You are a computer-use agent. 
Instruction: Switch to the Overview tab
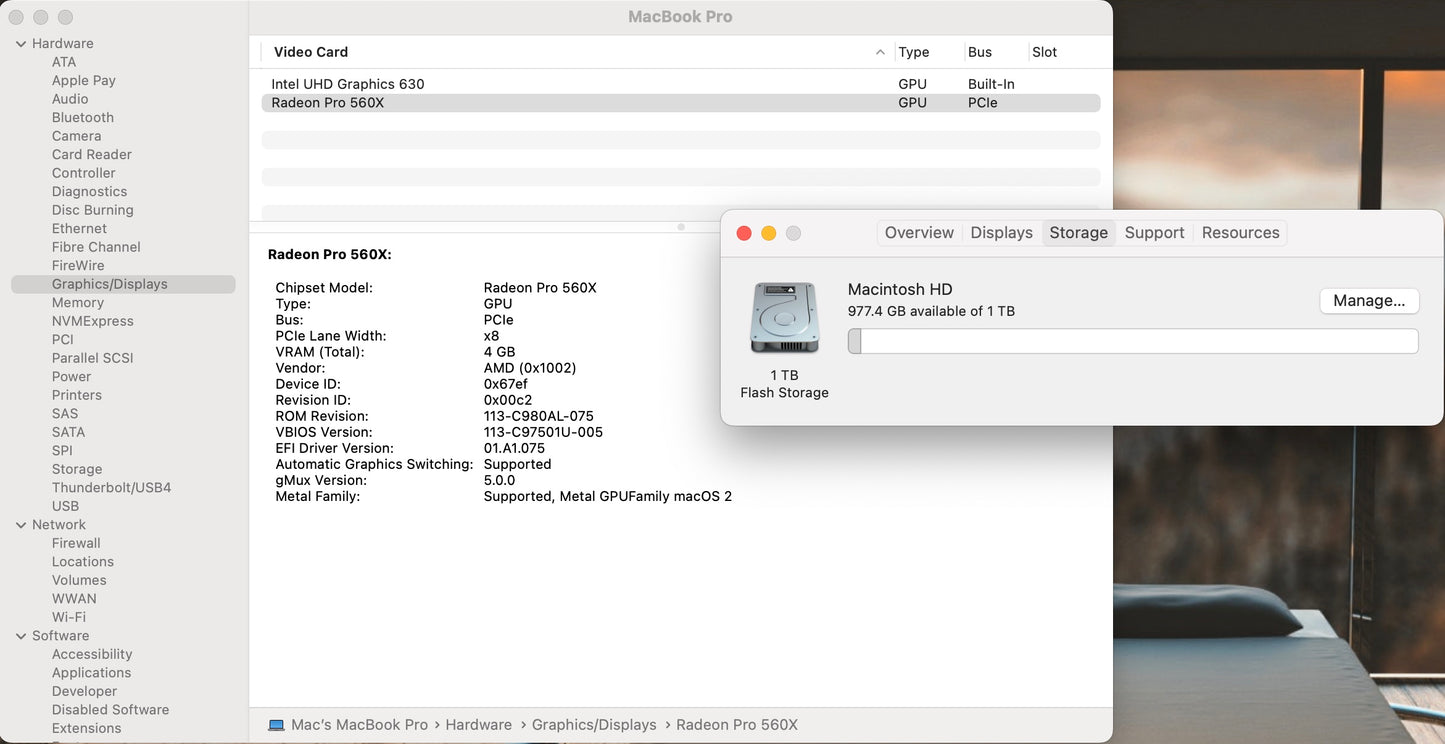(918, 232)
